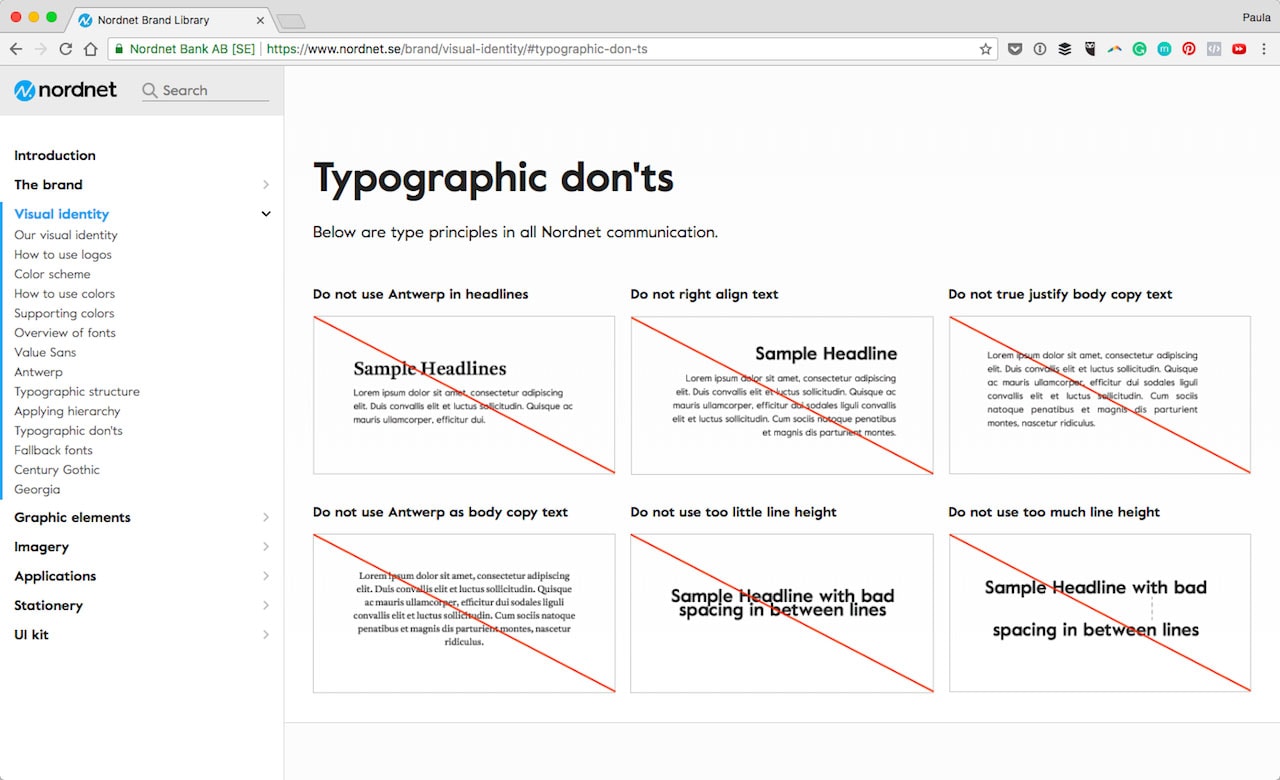
Task: Reload the current page
Action: coord(66,48)
